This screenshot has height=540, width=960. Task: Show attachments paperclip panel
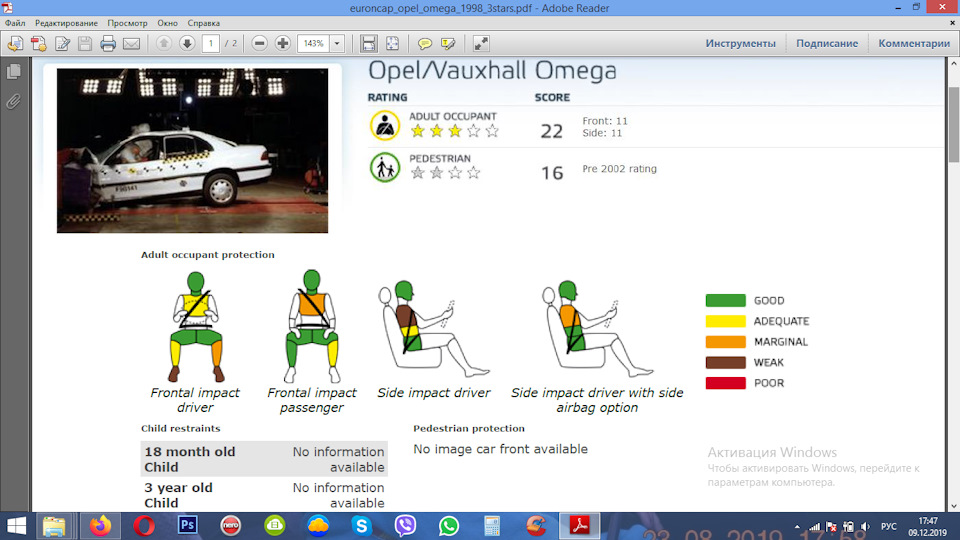pos(13,101)
